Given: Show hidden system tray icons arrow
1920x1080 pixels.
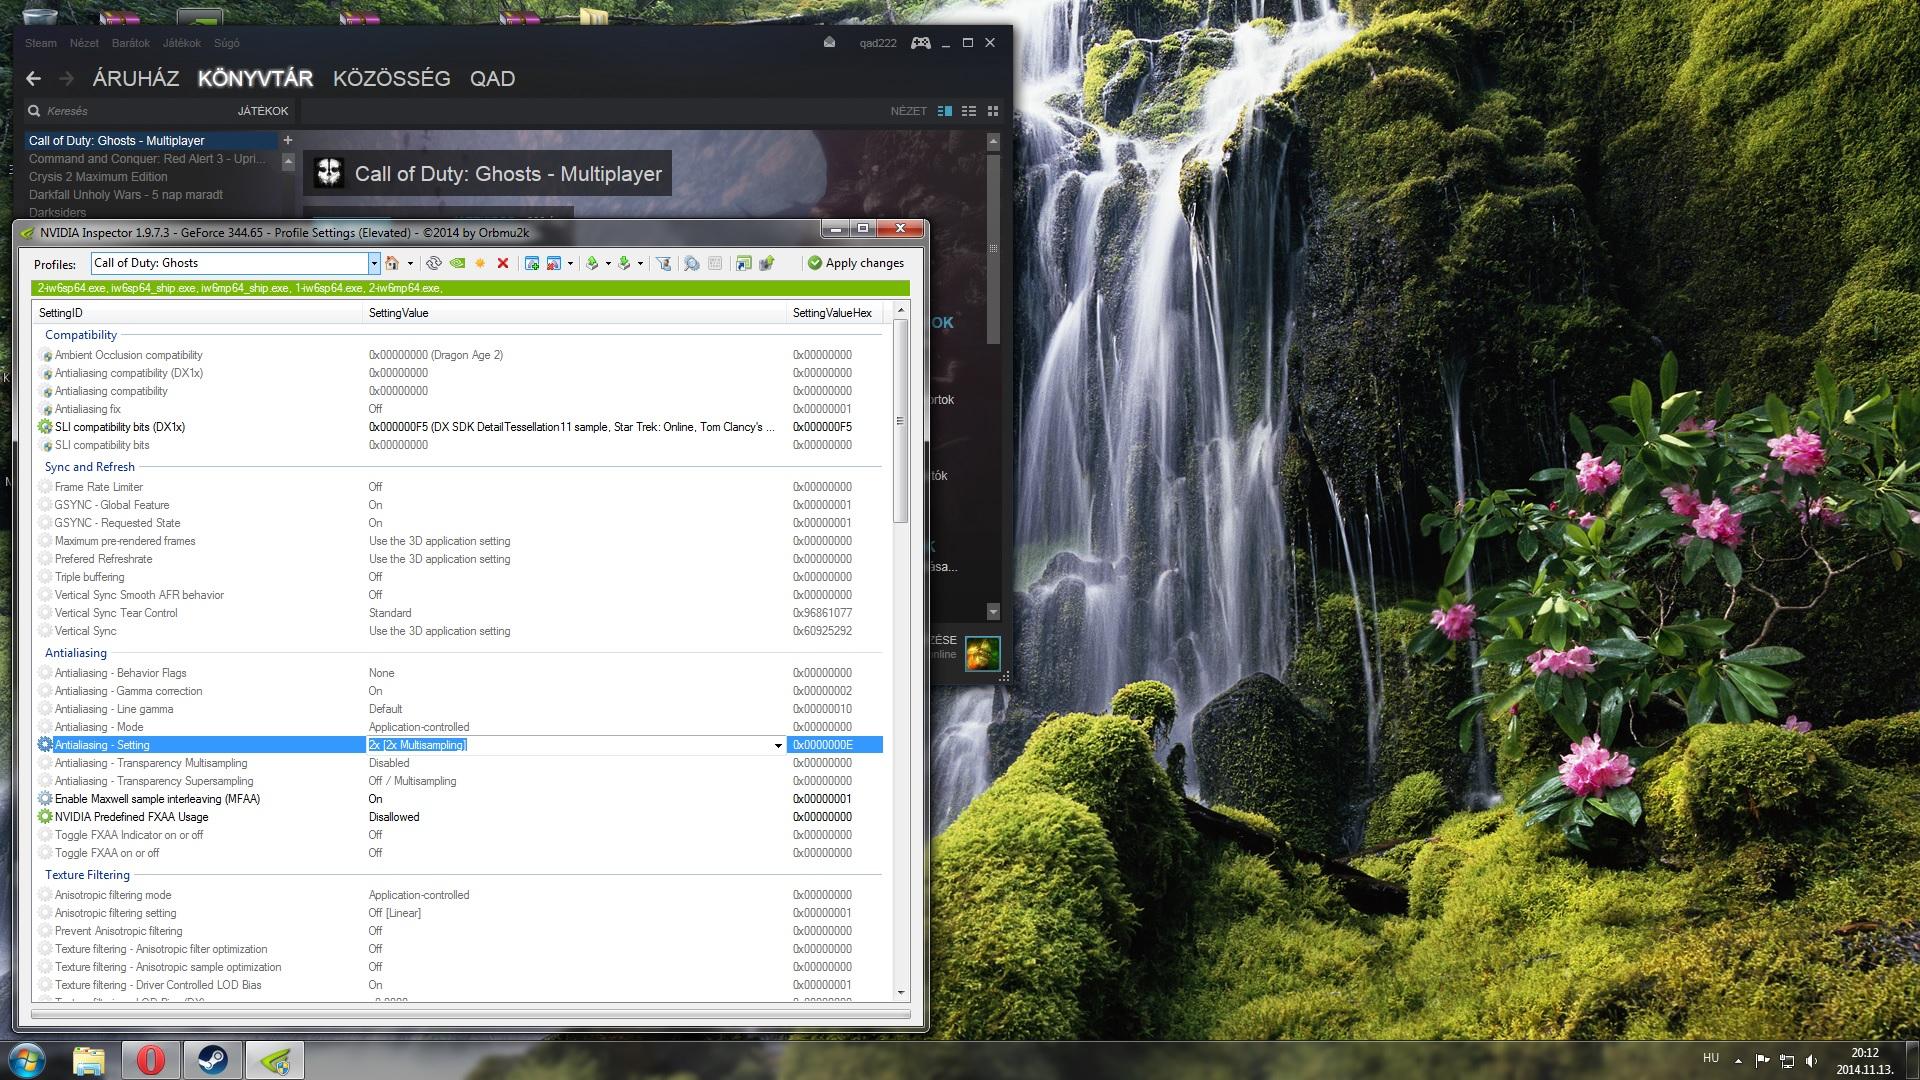Looking at the screenshot, I should point(1738,1061).
